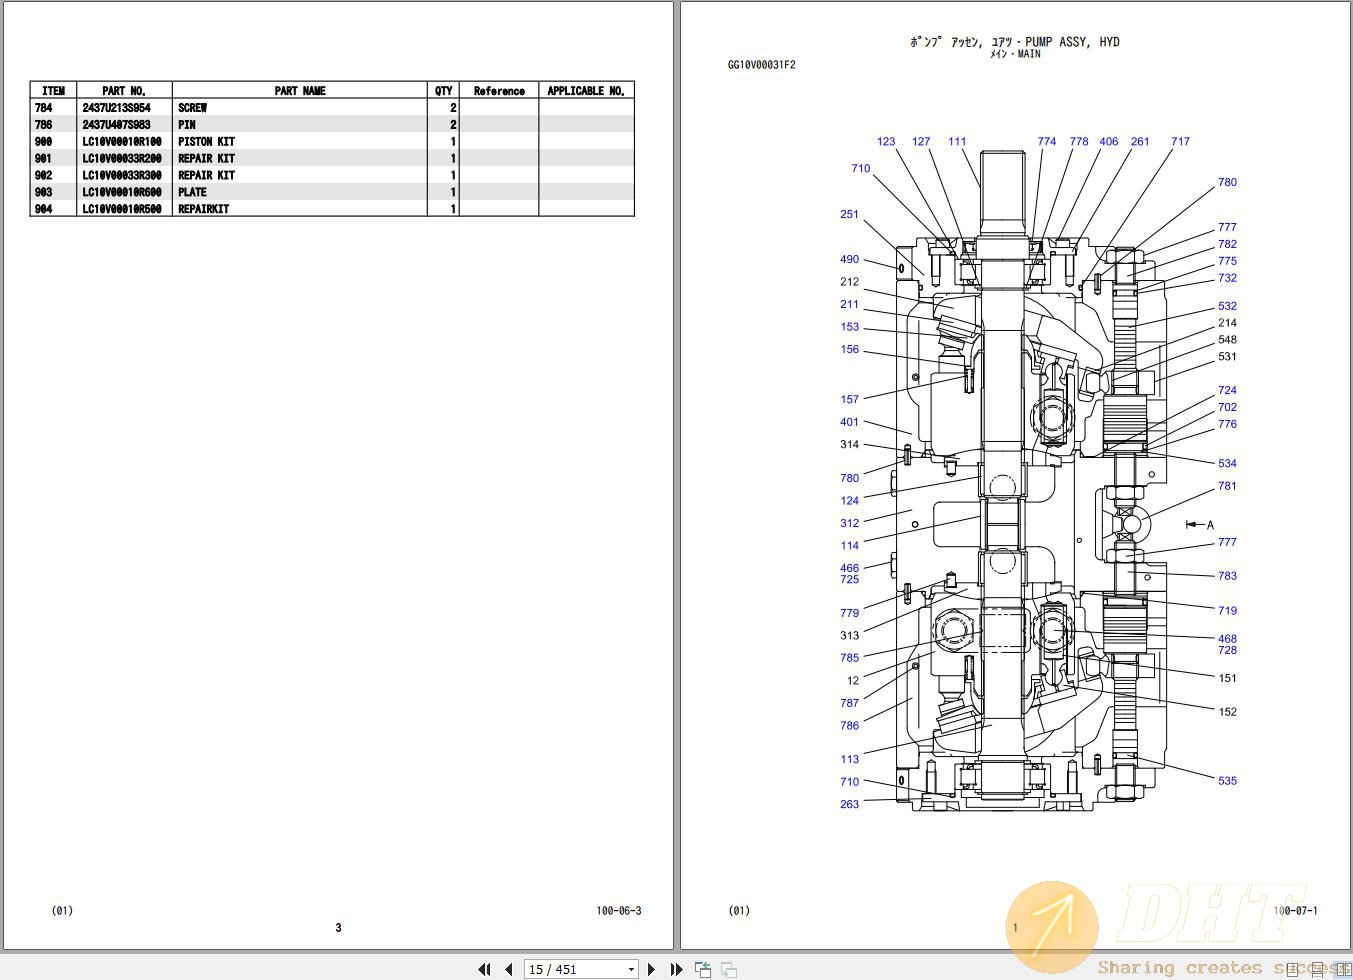The height and width of the screenshot is (980, 1353).
Task: Click the PART NO. column header
Action: (124, 91)
